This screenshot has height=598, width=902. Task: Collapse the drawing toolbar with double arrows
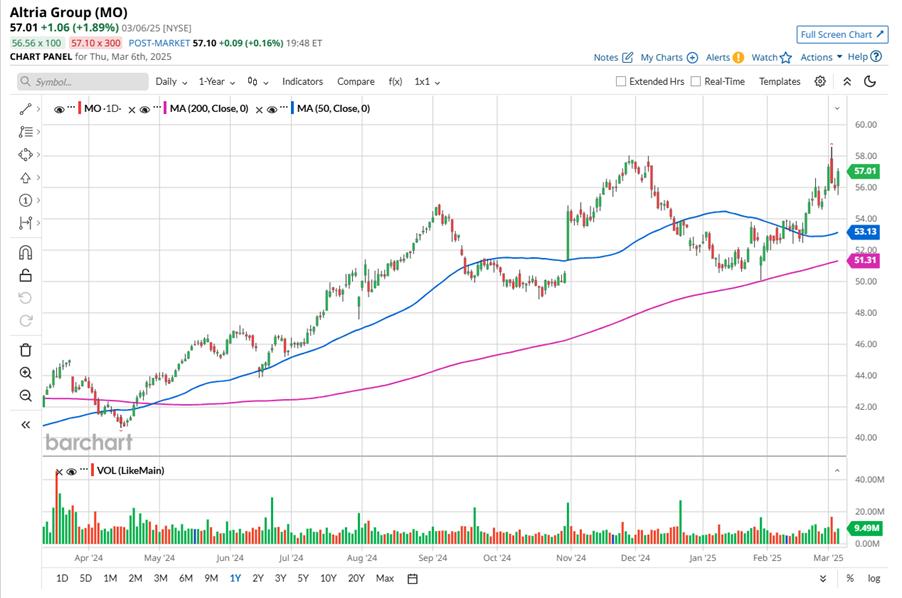(25, 425)
